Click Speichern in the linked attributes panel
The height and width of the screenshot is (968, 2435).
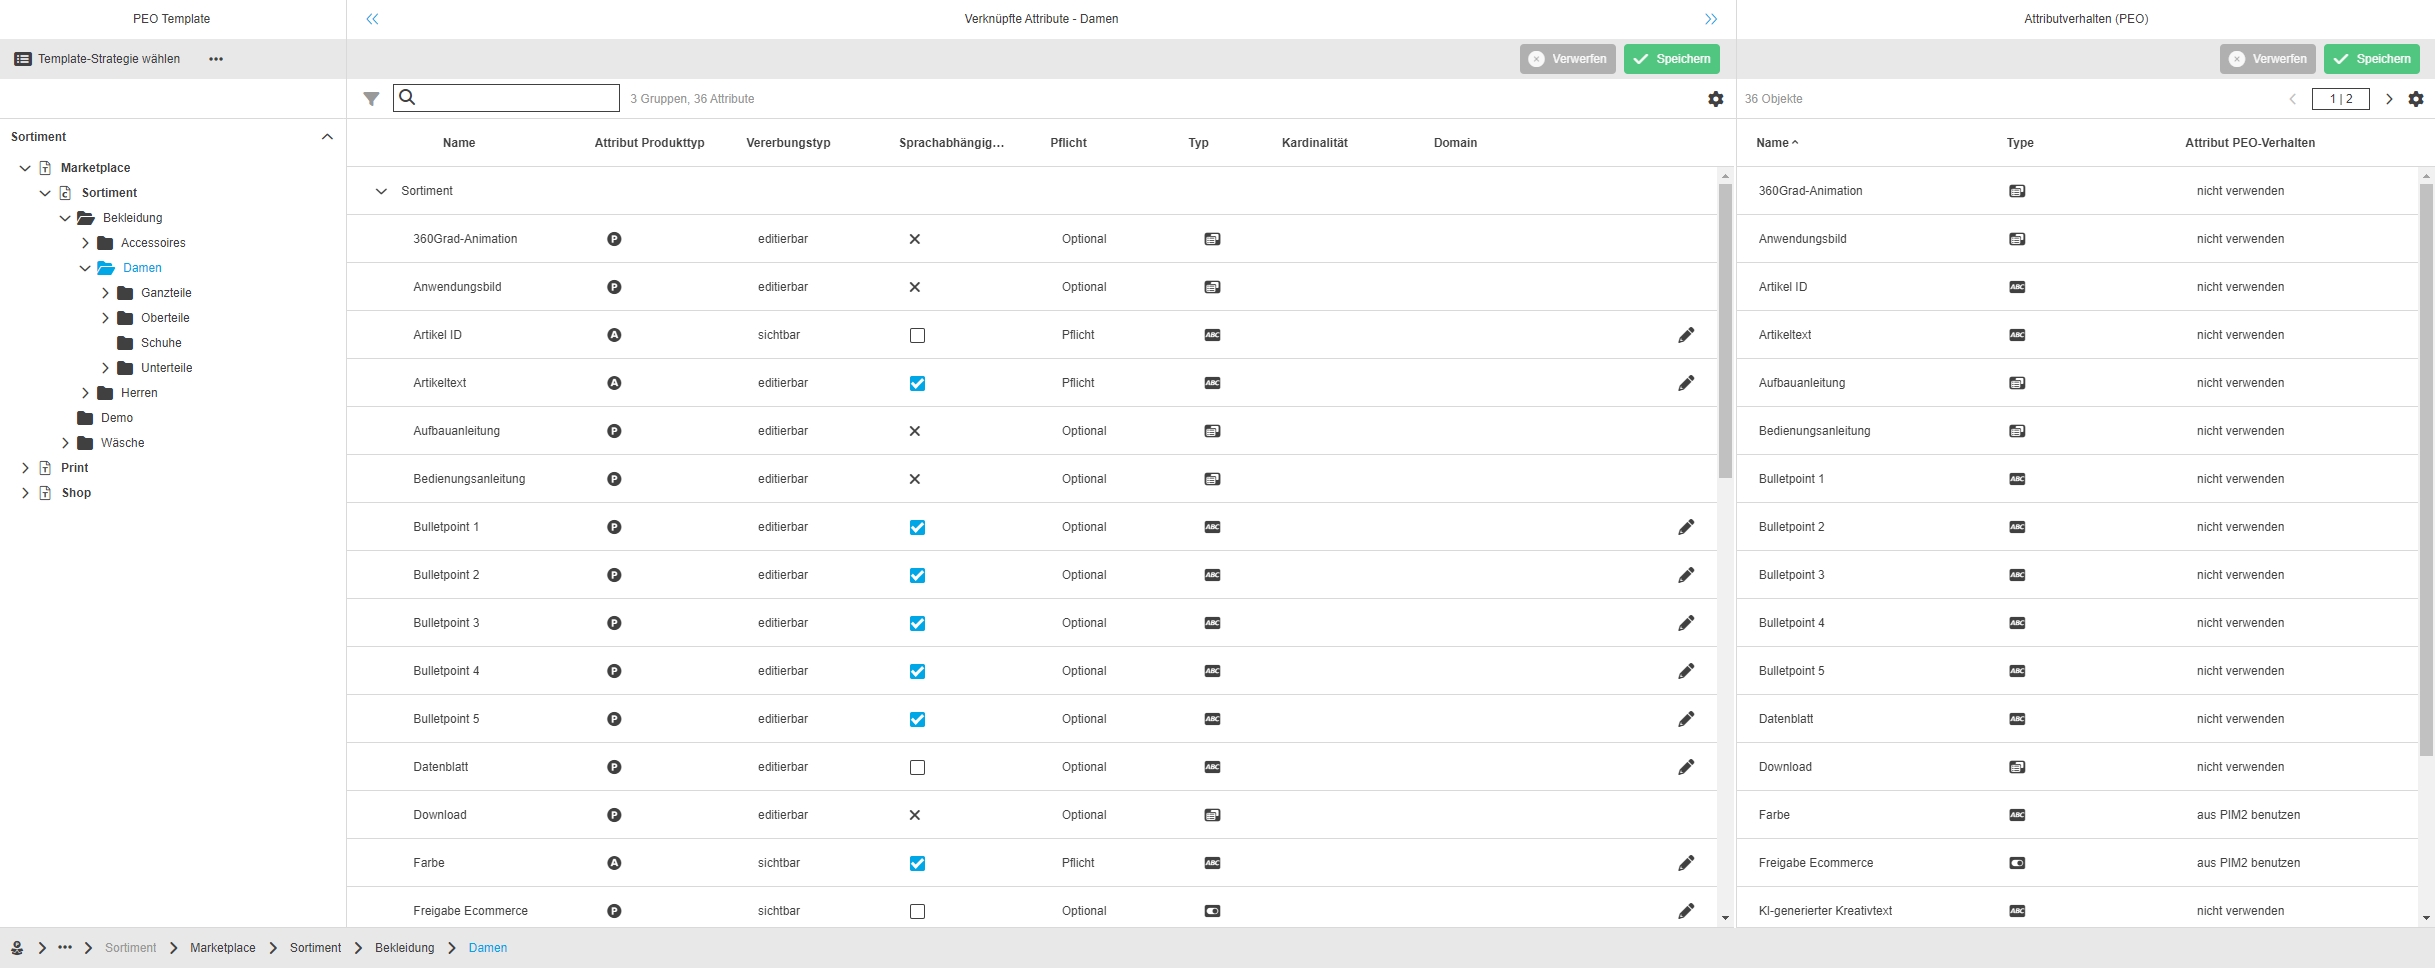1671,59
